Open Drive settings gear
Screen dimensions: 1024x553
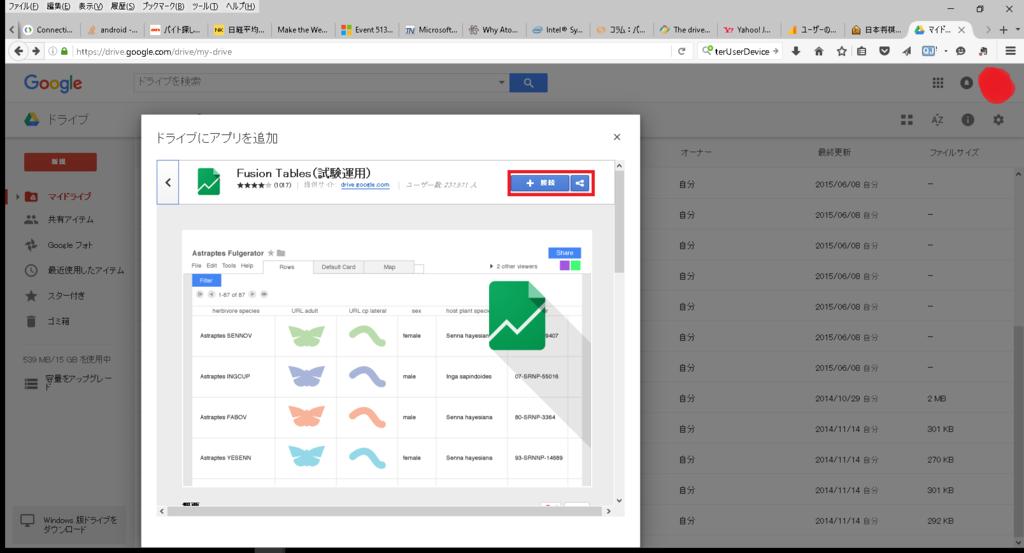click(x=999, y=120)
